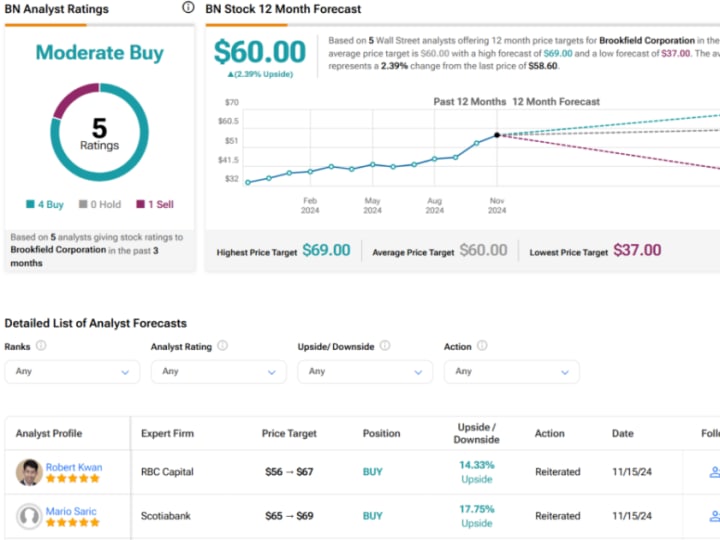Open Robert Kwan analyst profile link
Screen dimensions: 720x540
tap(74, 467)
